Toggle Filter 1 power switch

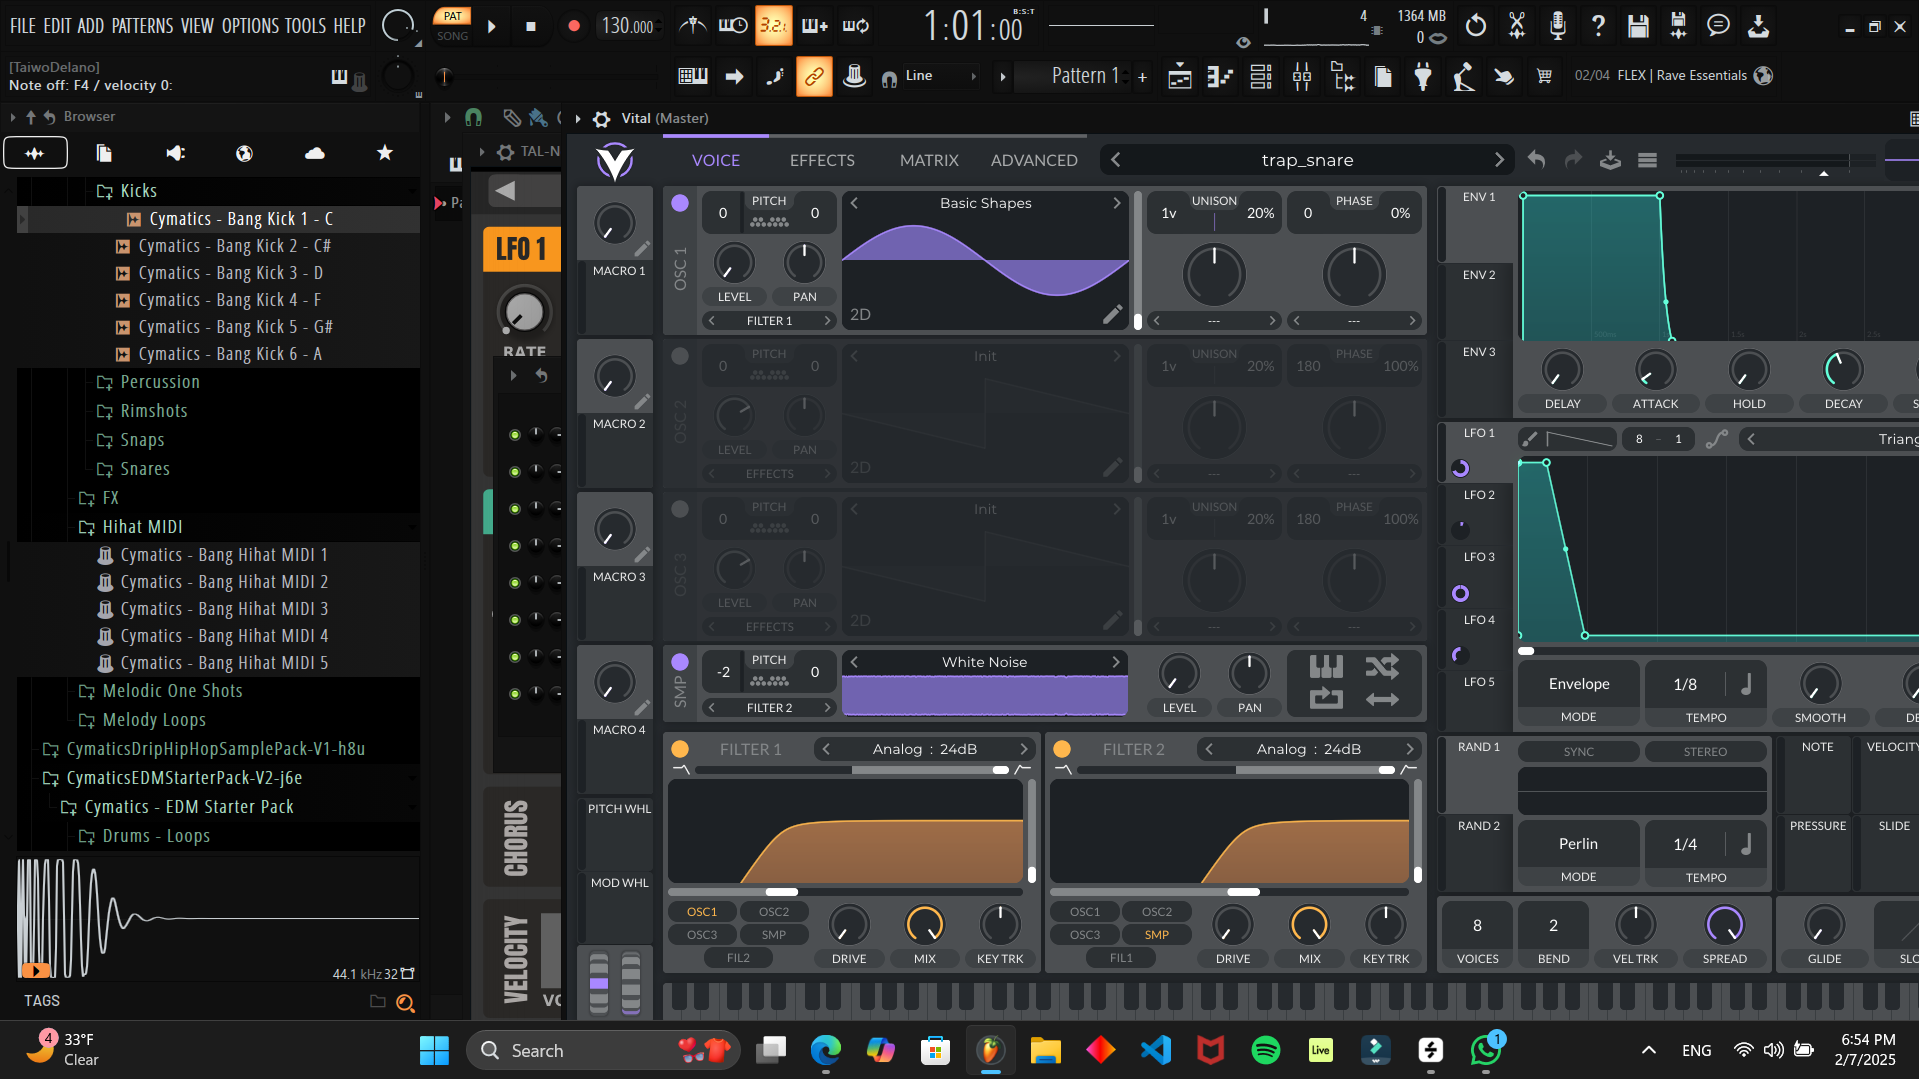[680, 749]
